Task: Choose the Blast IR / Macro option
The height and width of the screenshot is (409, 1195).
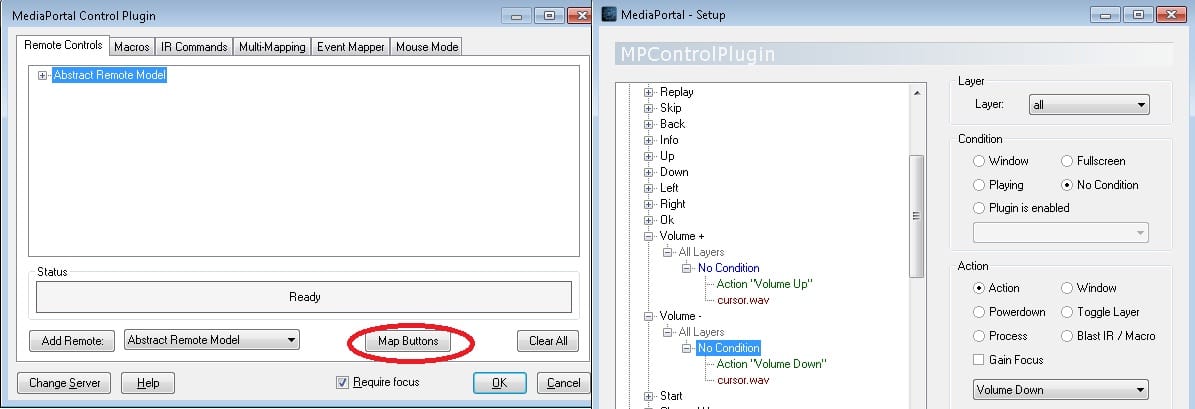Action: click(1068, 336)
